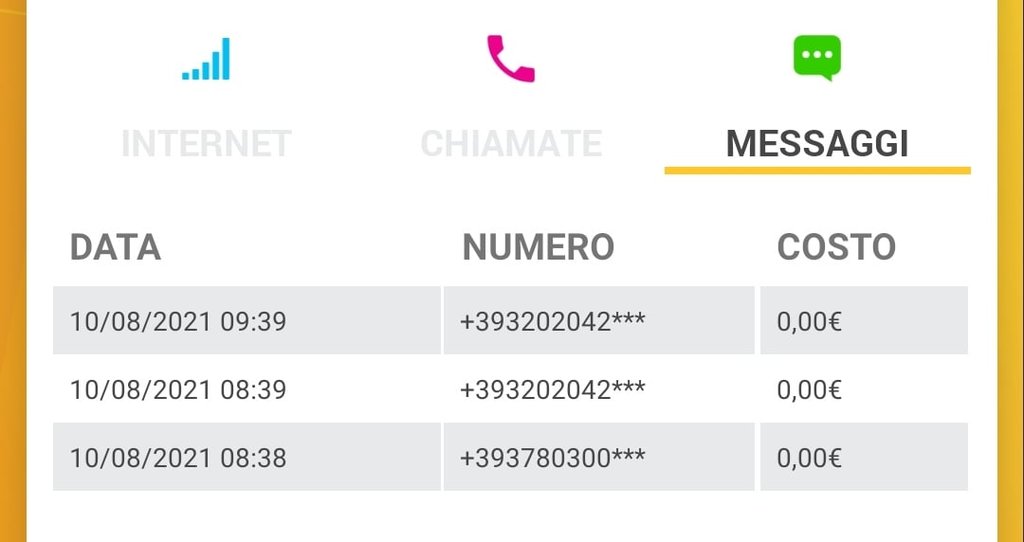Image resolution: width=1024 pixels, height=542 pixels.
Task: Click the DATA column header
Action: (116, 247)
